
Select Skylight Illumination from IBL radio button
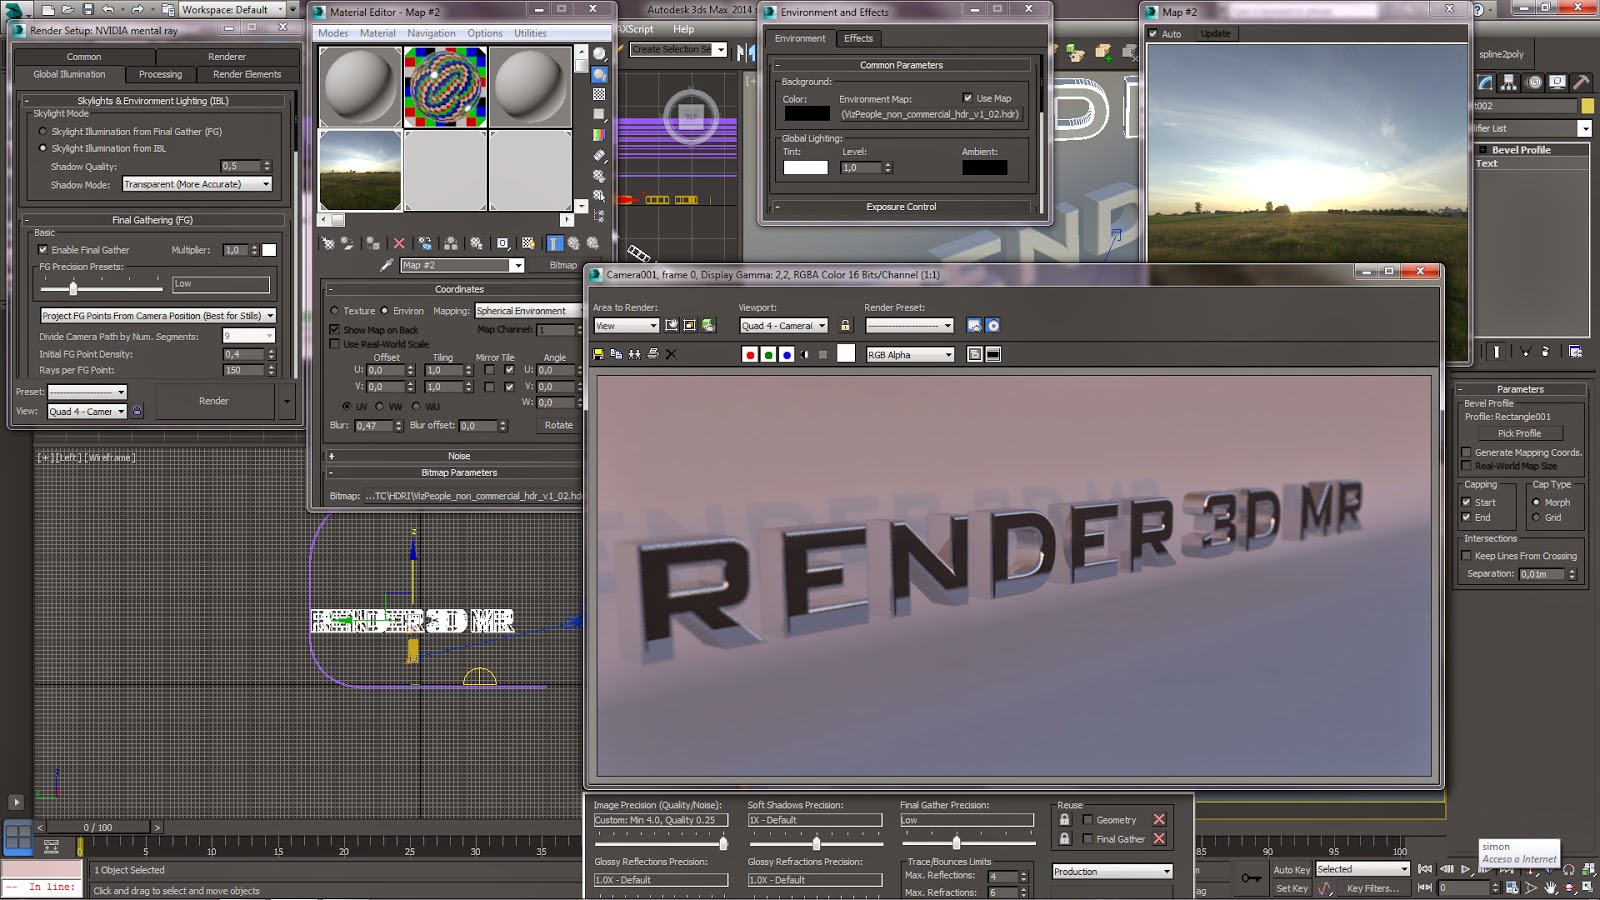point(41,148)
